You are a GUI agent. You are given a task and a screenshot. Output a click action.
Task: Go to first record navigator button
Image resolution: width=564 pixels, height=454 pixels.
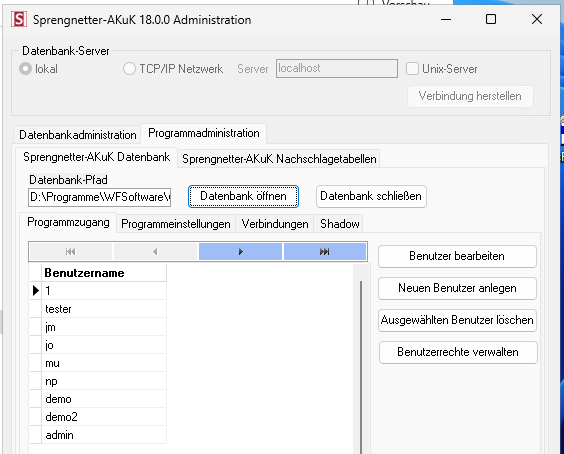point(70,251)
